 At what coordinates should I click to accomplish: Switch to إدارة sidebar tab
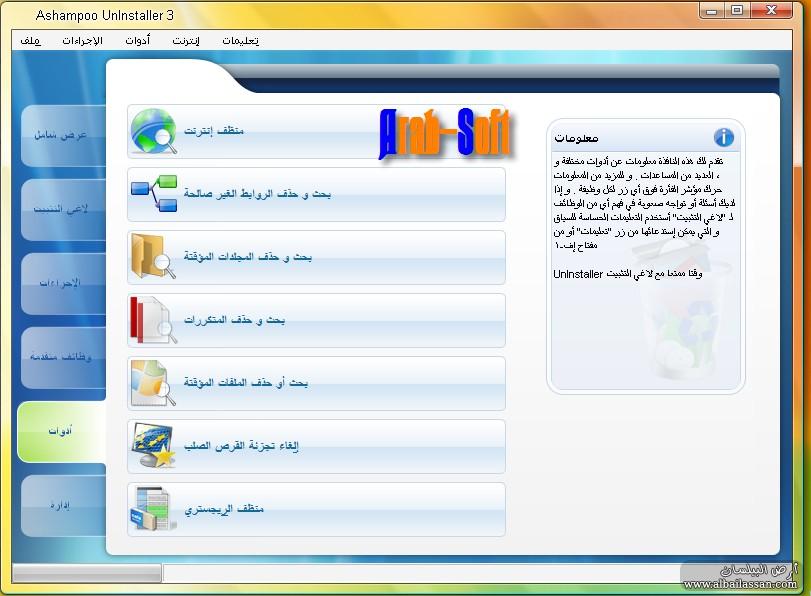point(63,505)
